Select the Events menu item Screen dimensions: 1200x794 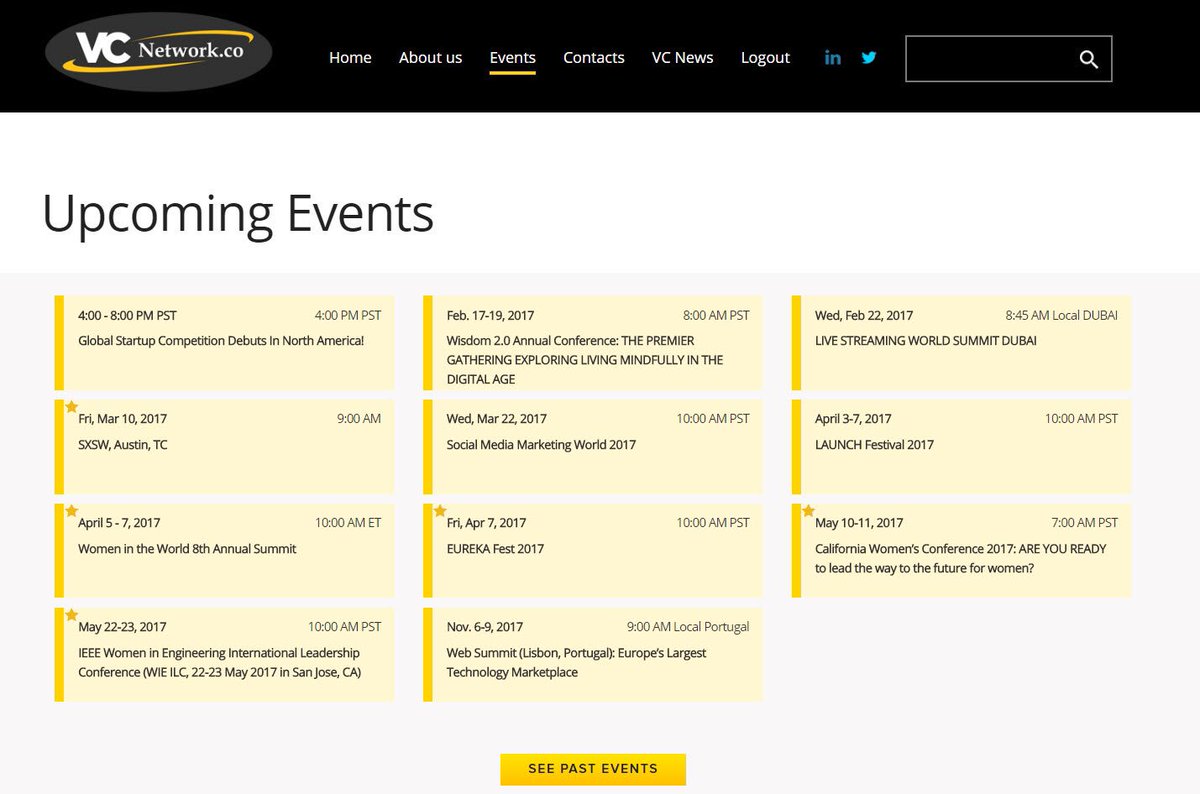click(x=512, y=57)
